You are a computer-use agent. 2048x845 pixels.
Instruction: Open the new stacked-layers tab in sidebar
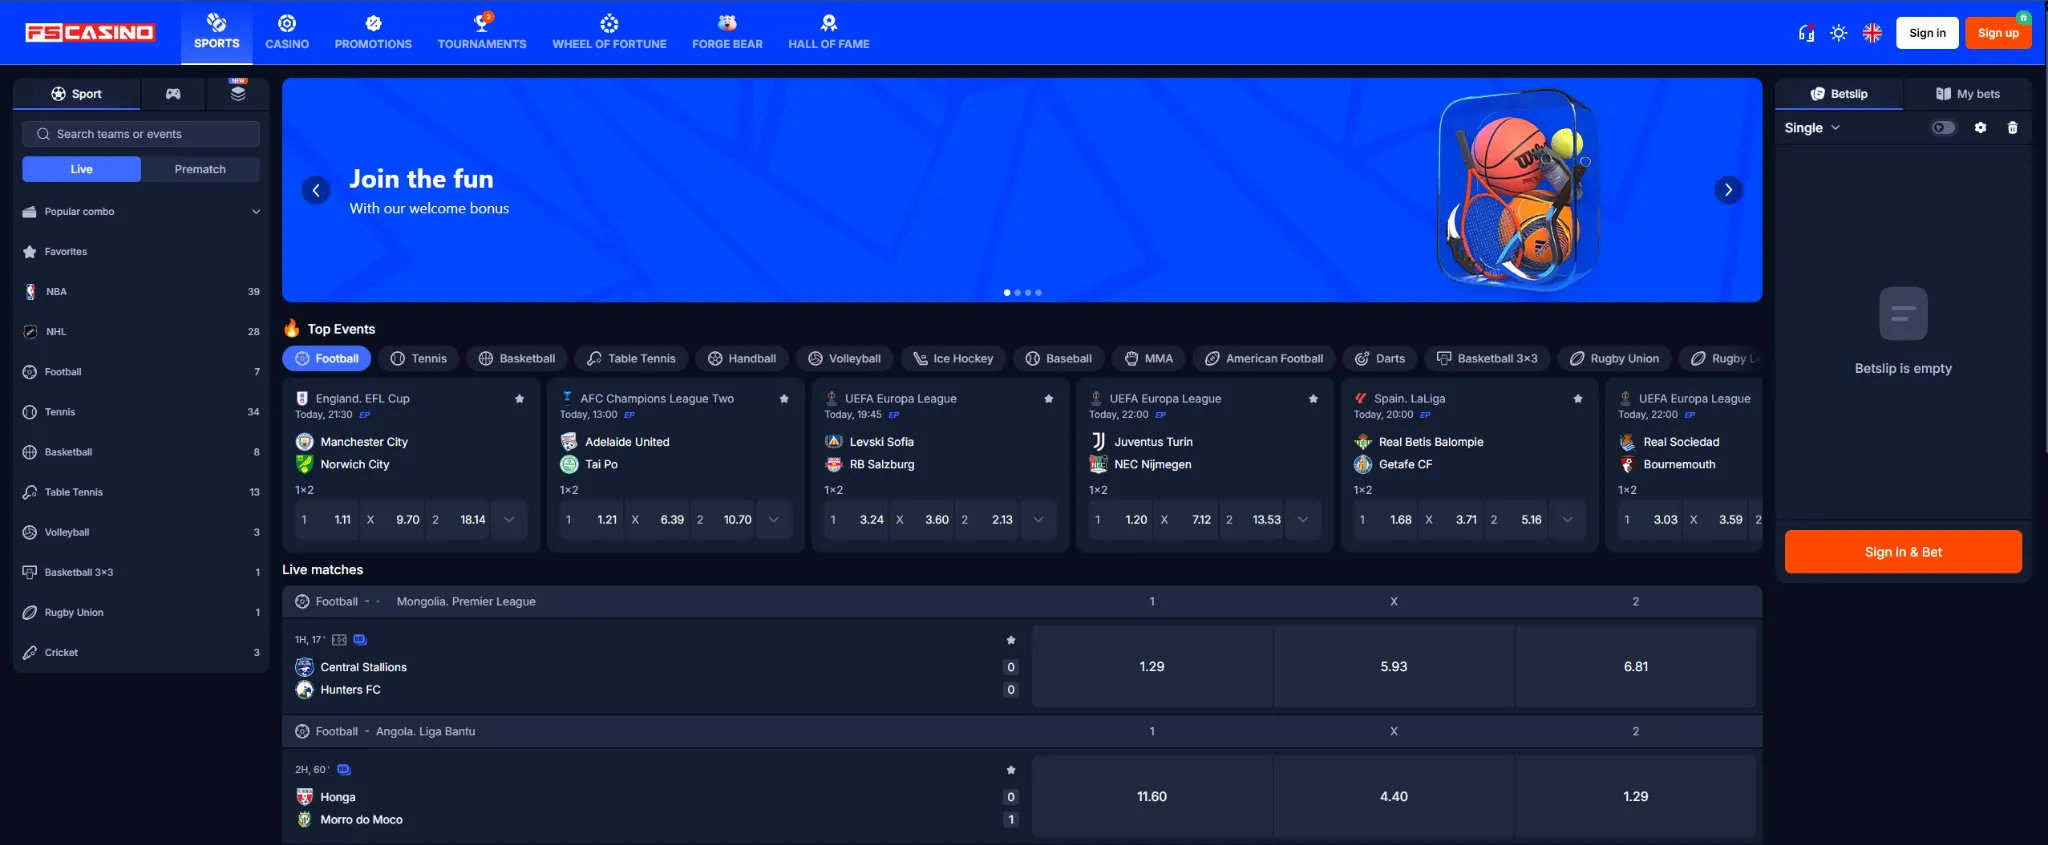(238, 94)
